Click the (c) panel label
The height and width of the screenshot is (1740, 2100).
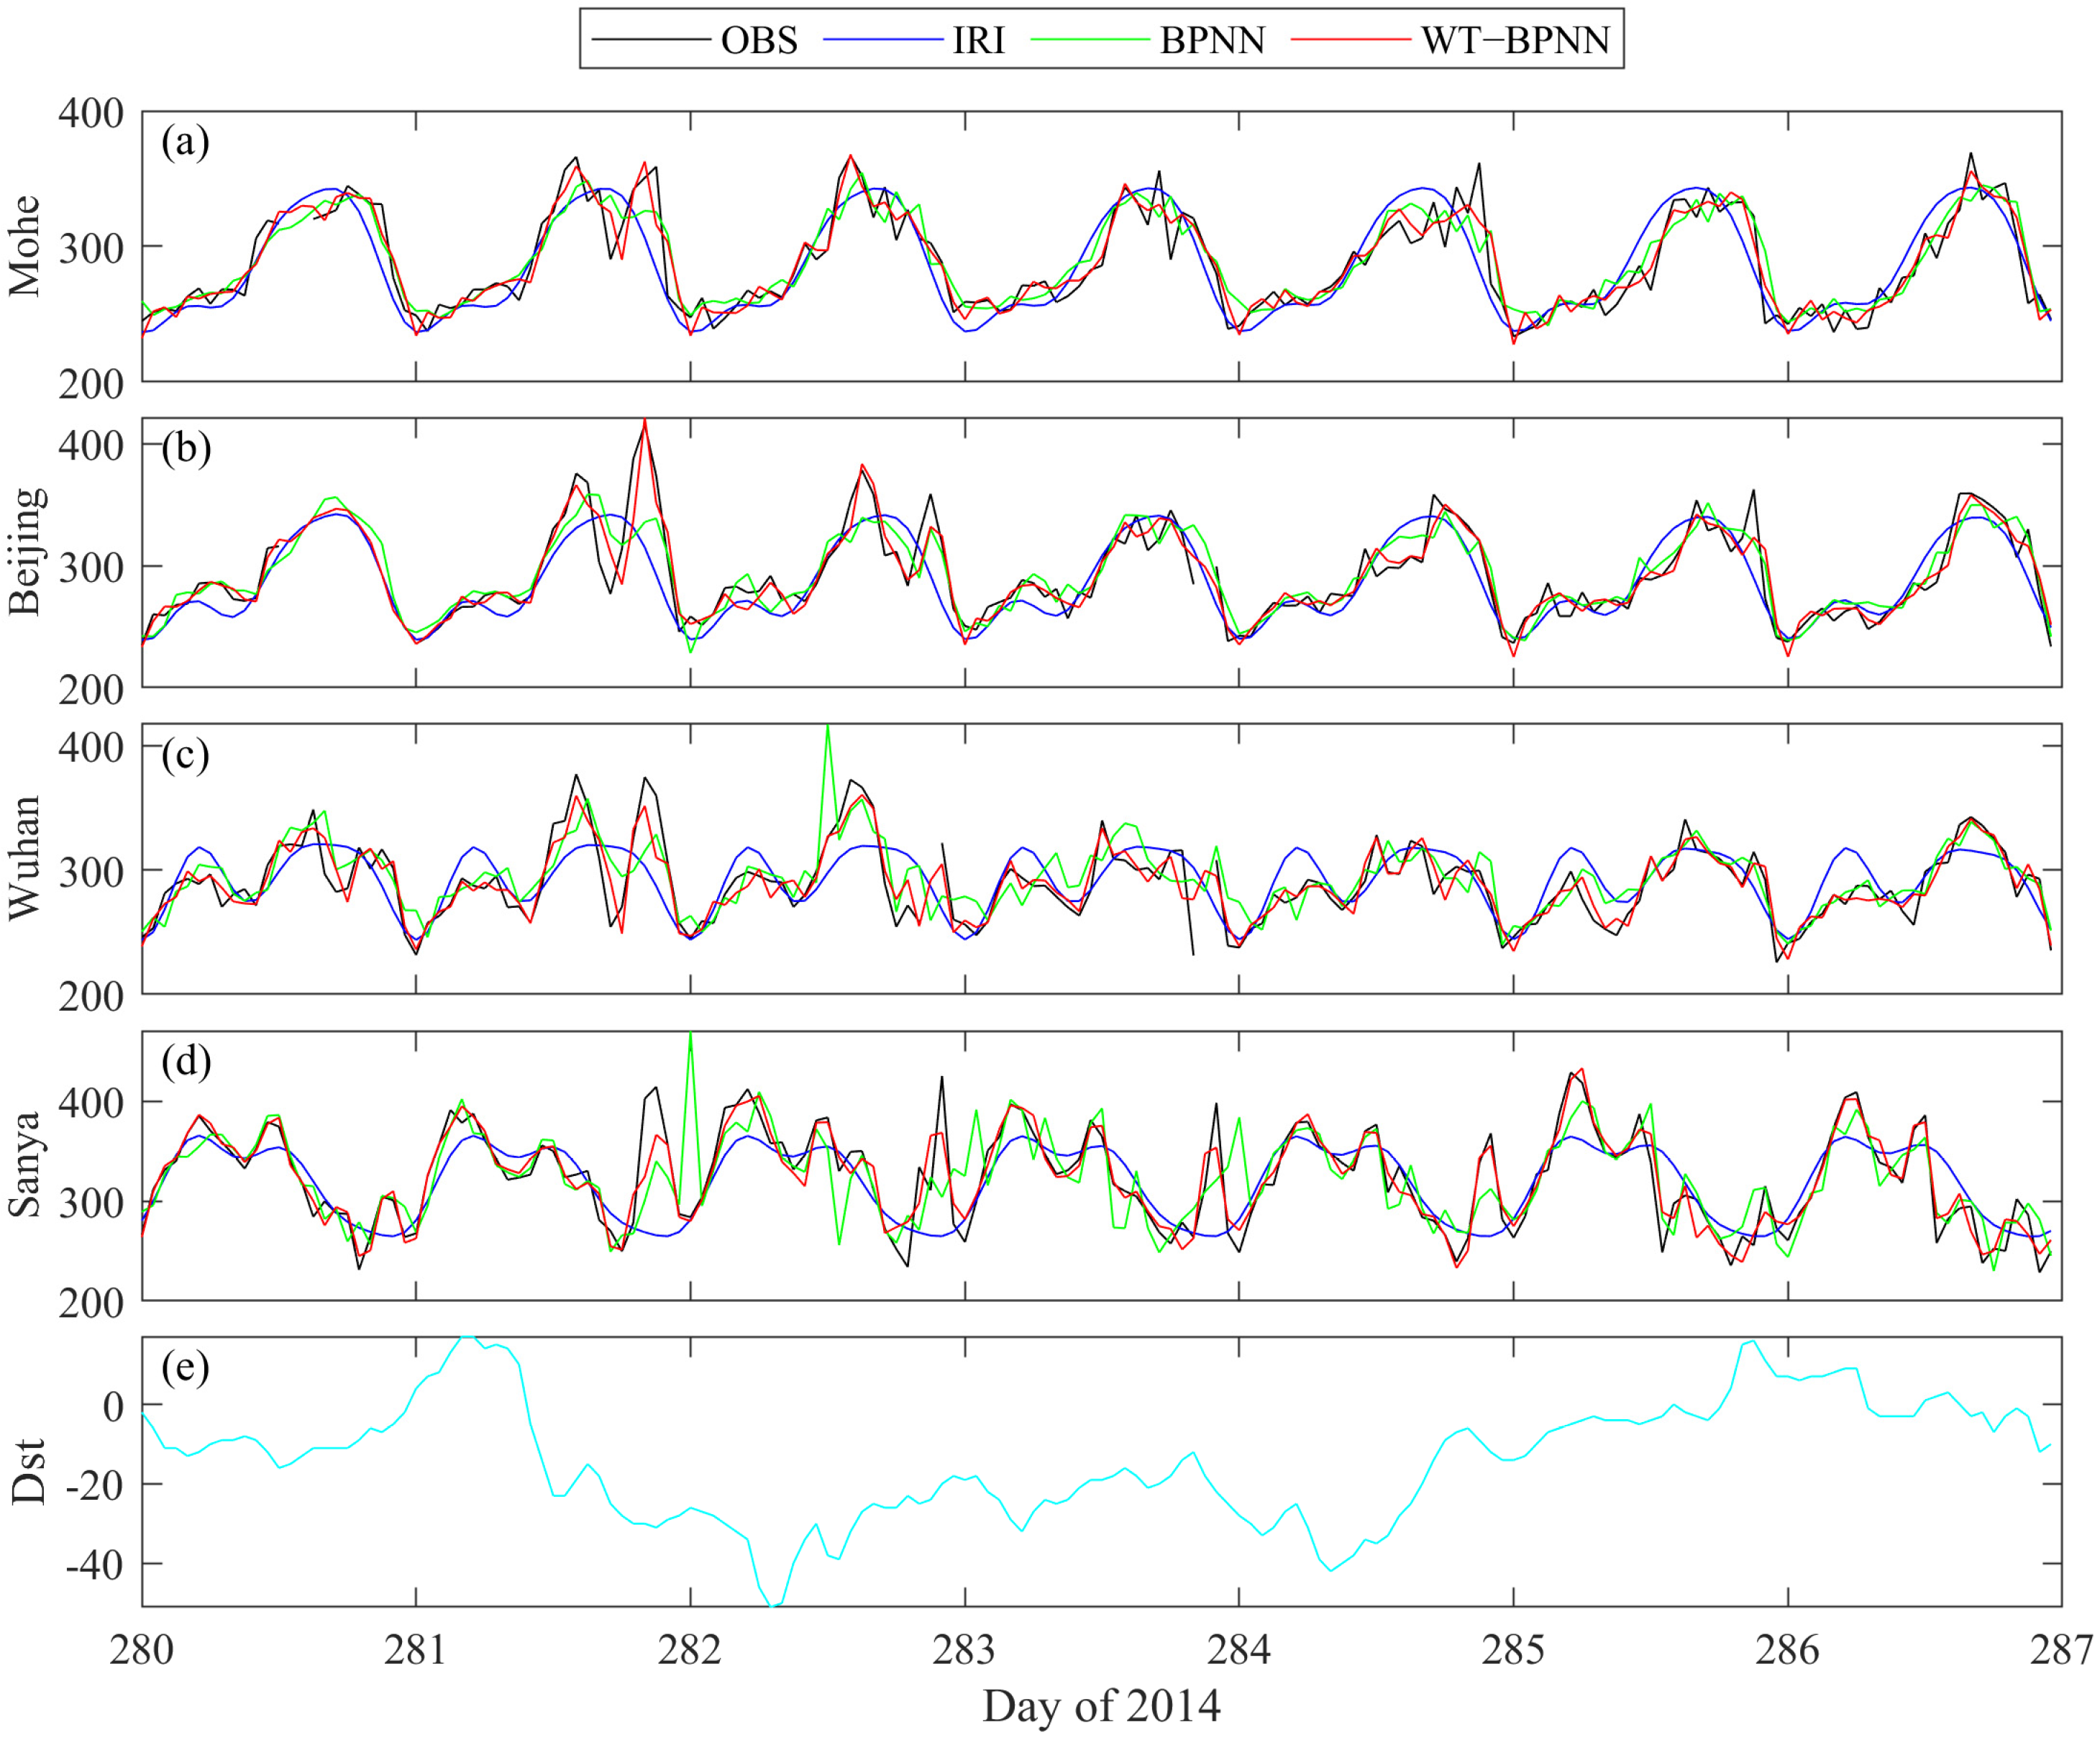[186, 755]
